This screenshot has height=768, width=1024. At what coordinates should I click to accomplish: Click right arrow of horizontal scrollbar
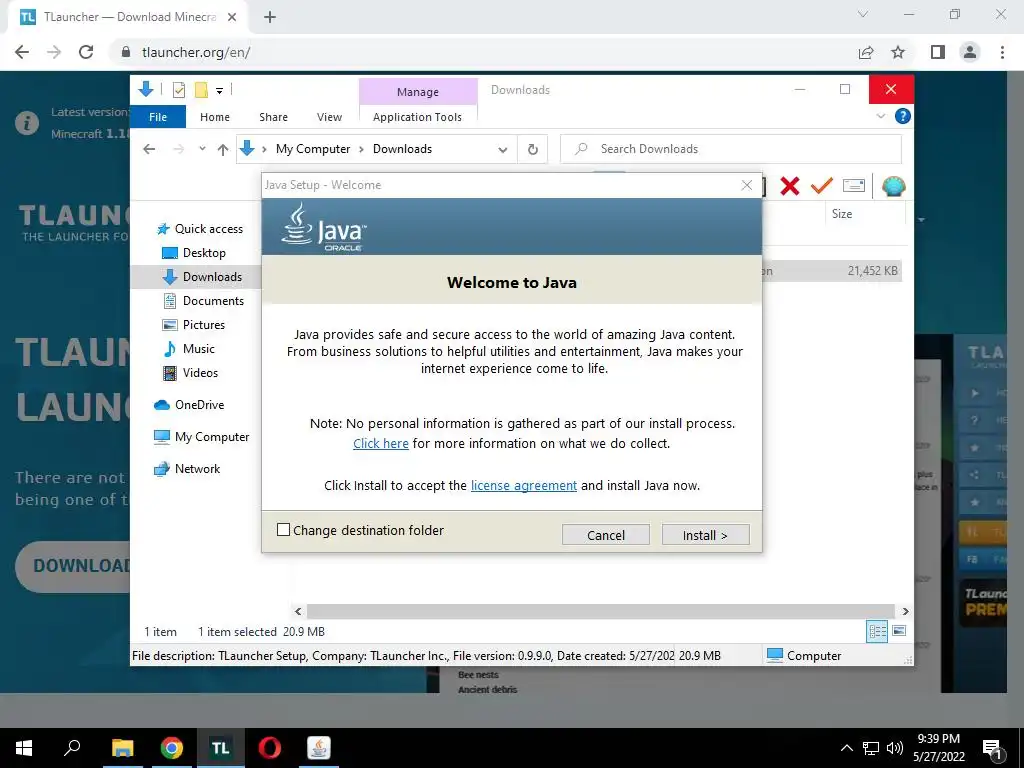click(905, 611)
